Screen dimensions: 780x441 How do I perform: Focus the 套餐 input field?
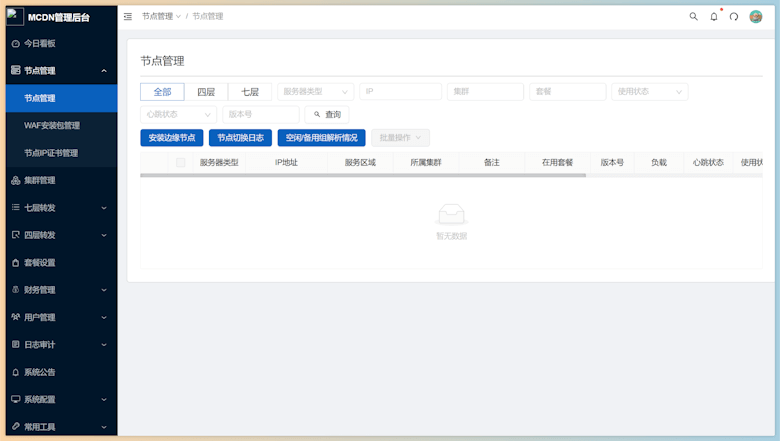[x=568, y=91]
